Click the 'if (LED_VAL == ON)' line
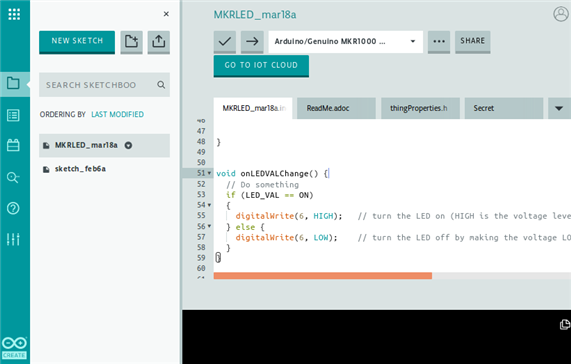The width and height of the screenshot is (571, 364). click(269, 195)
